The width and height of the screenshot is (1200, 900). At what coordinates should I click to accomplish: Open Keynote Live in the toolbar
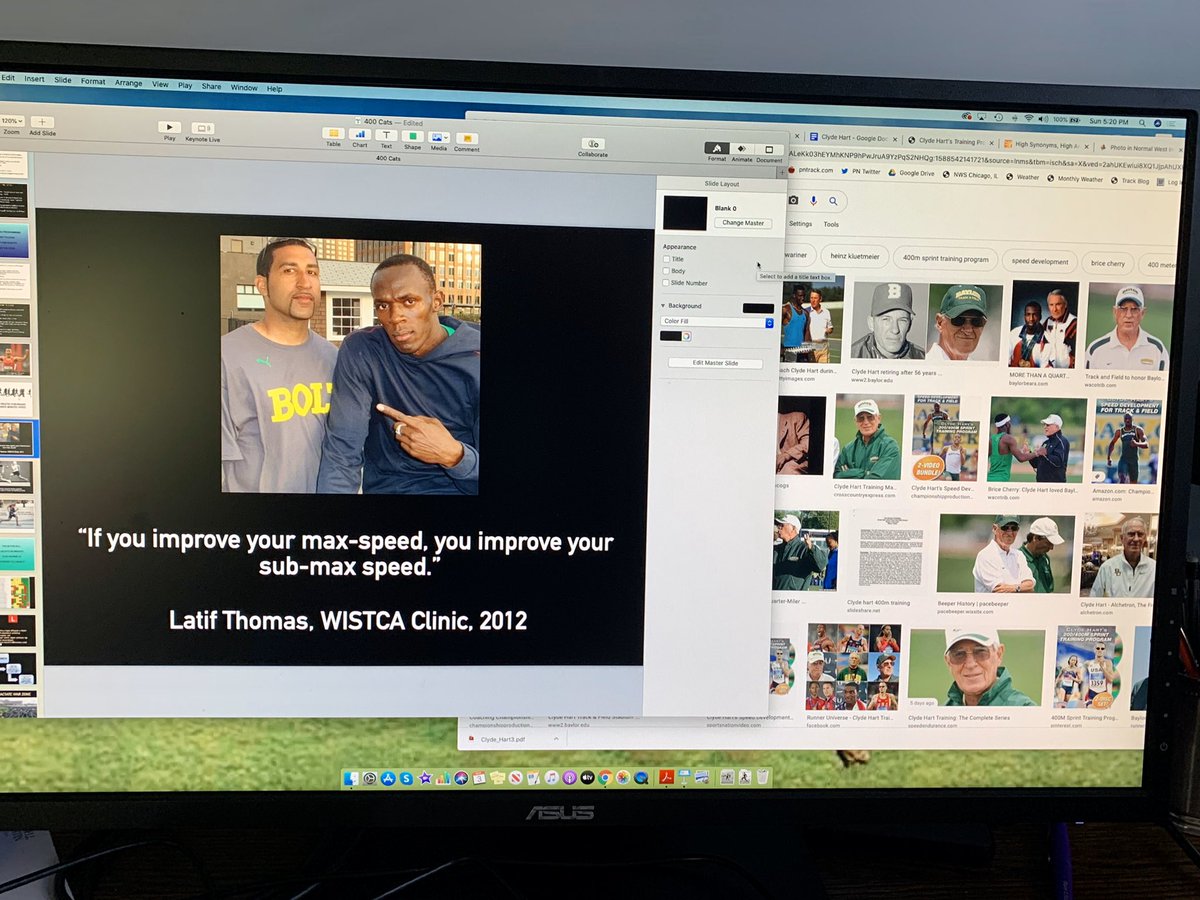click(x=203, y=128)
